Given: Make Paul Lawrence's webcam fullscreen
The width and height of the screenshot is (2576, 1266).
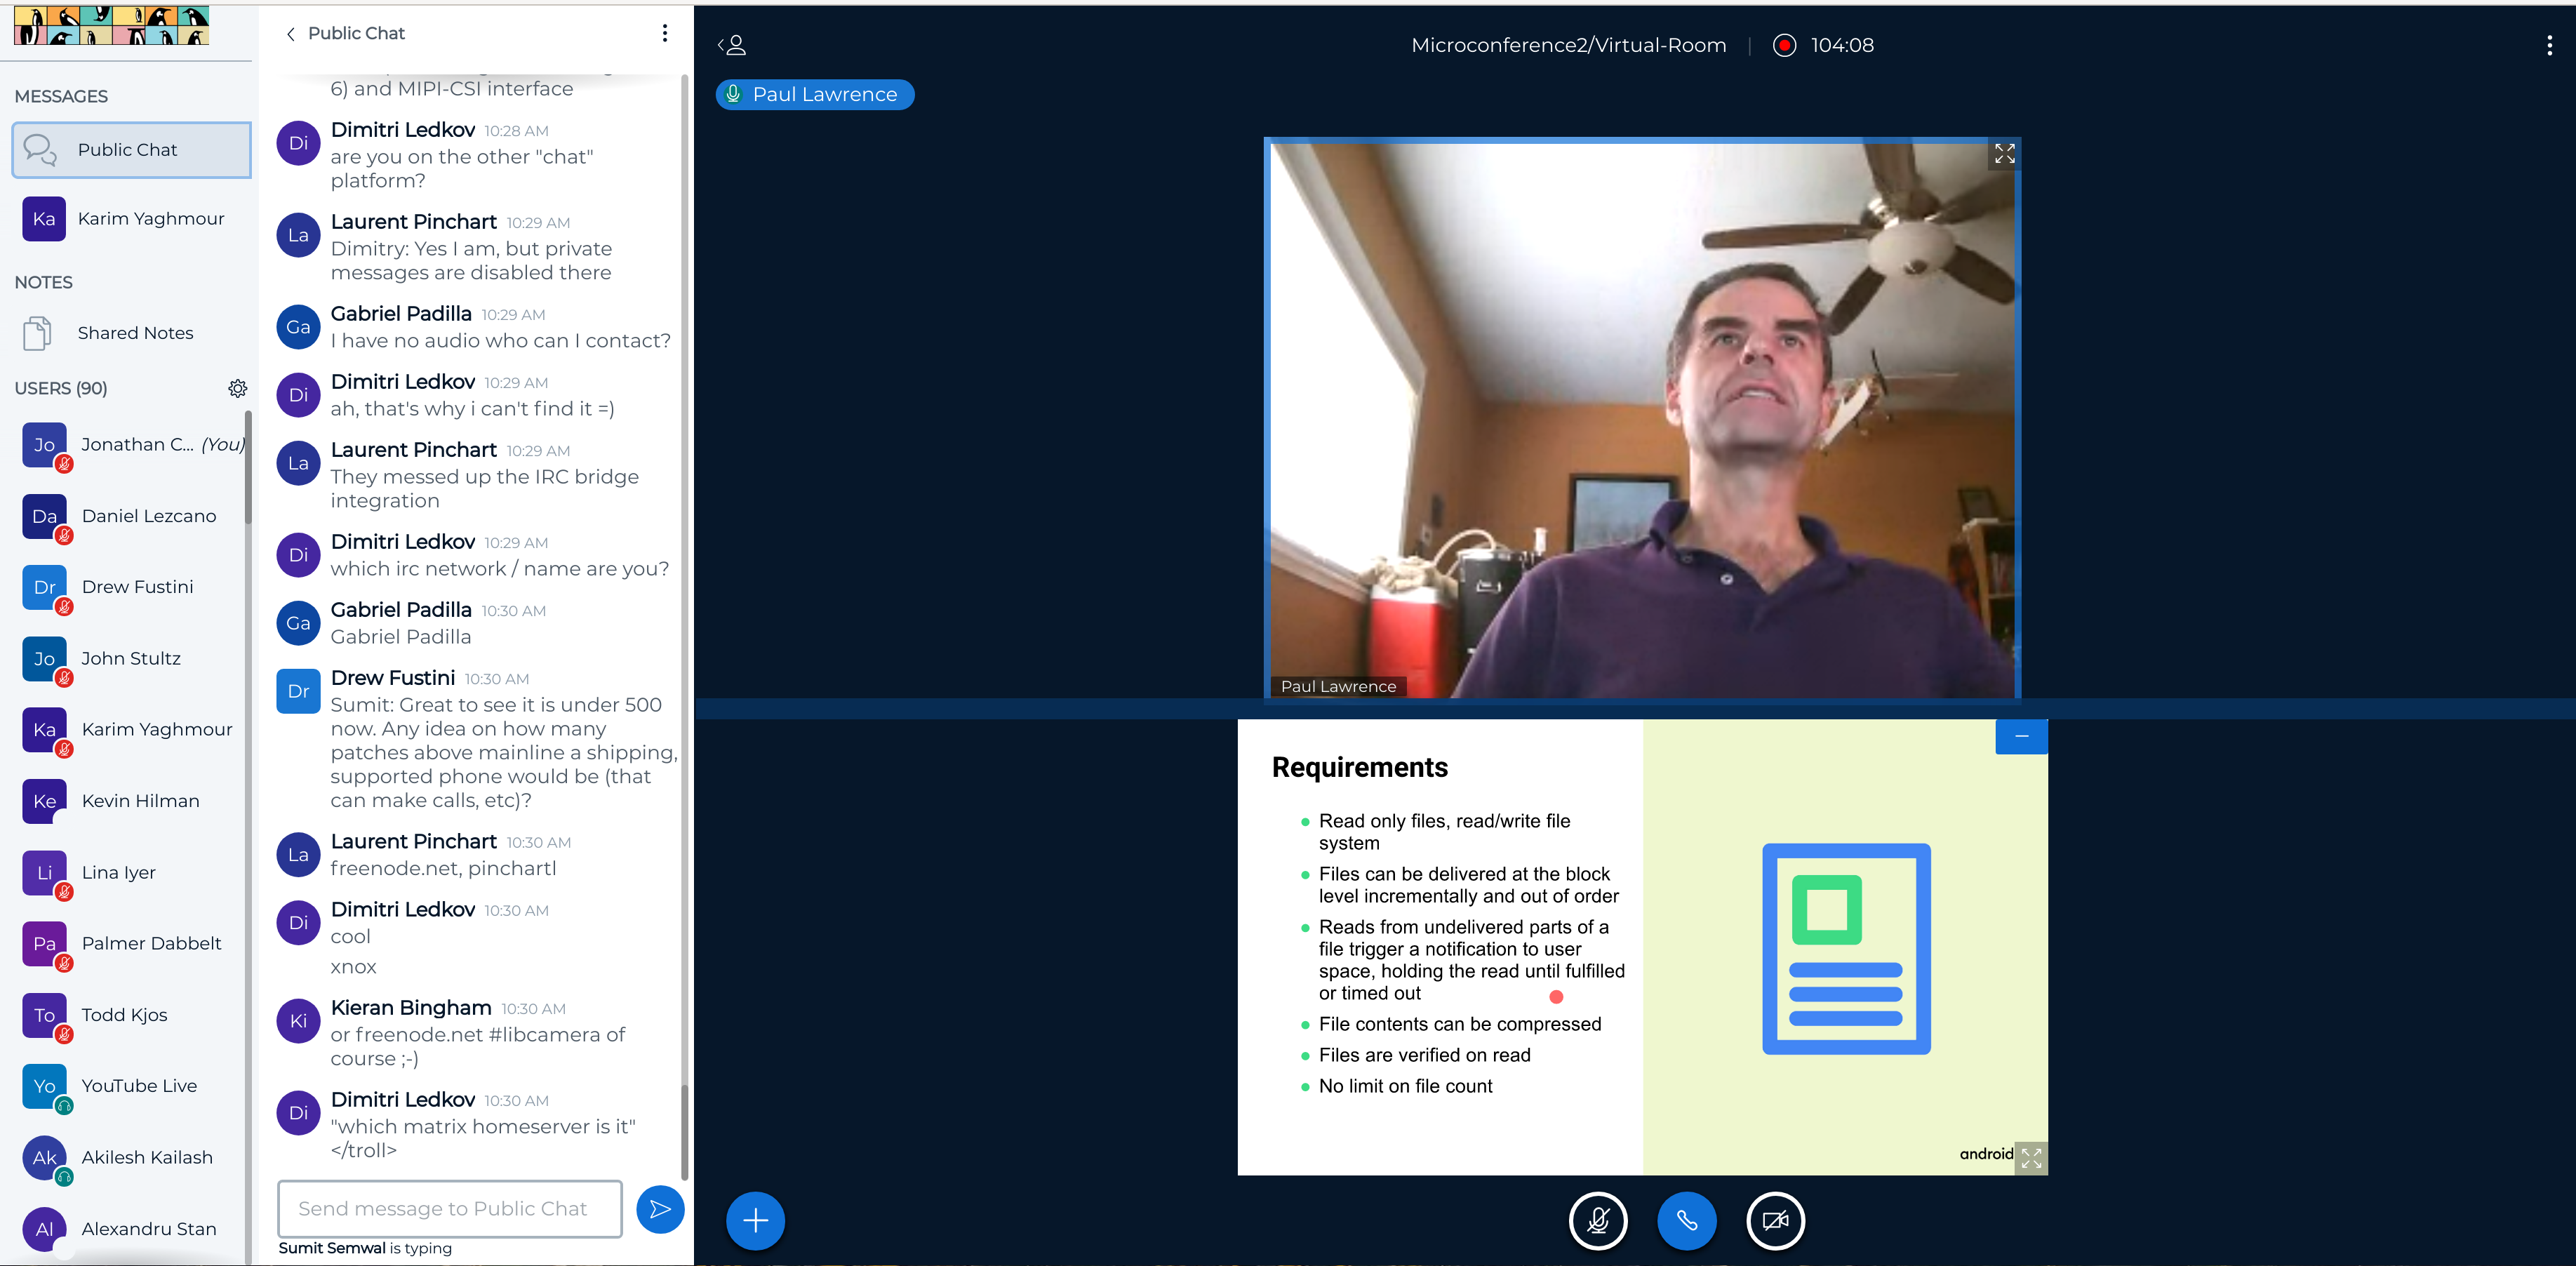Looking at the screenshot, I should [2004, 154].
